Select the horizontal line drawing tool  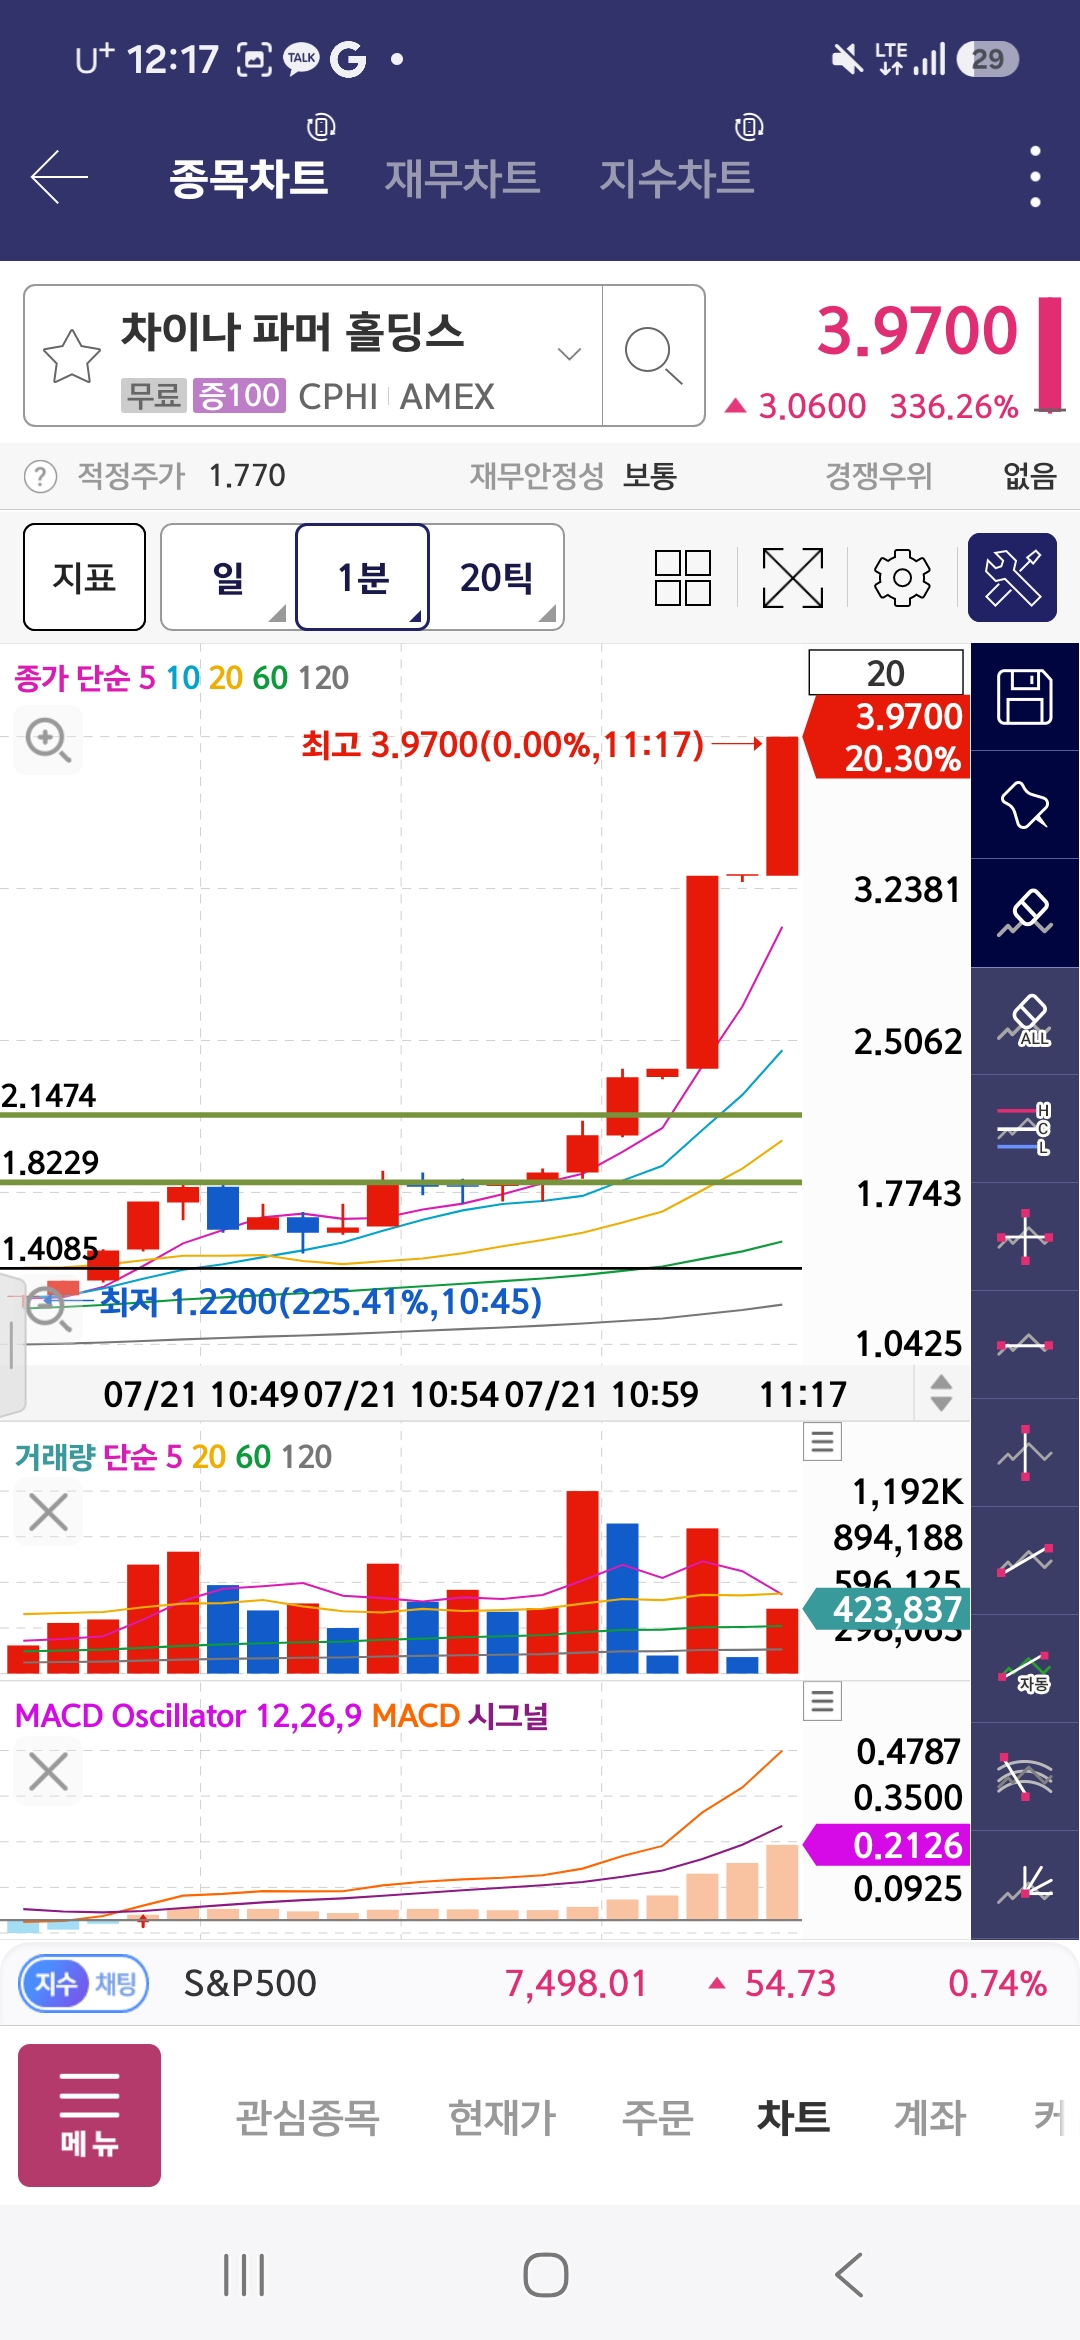[1025, 1345]
